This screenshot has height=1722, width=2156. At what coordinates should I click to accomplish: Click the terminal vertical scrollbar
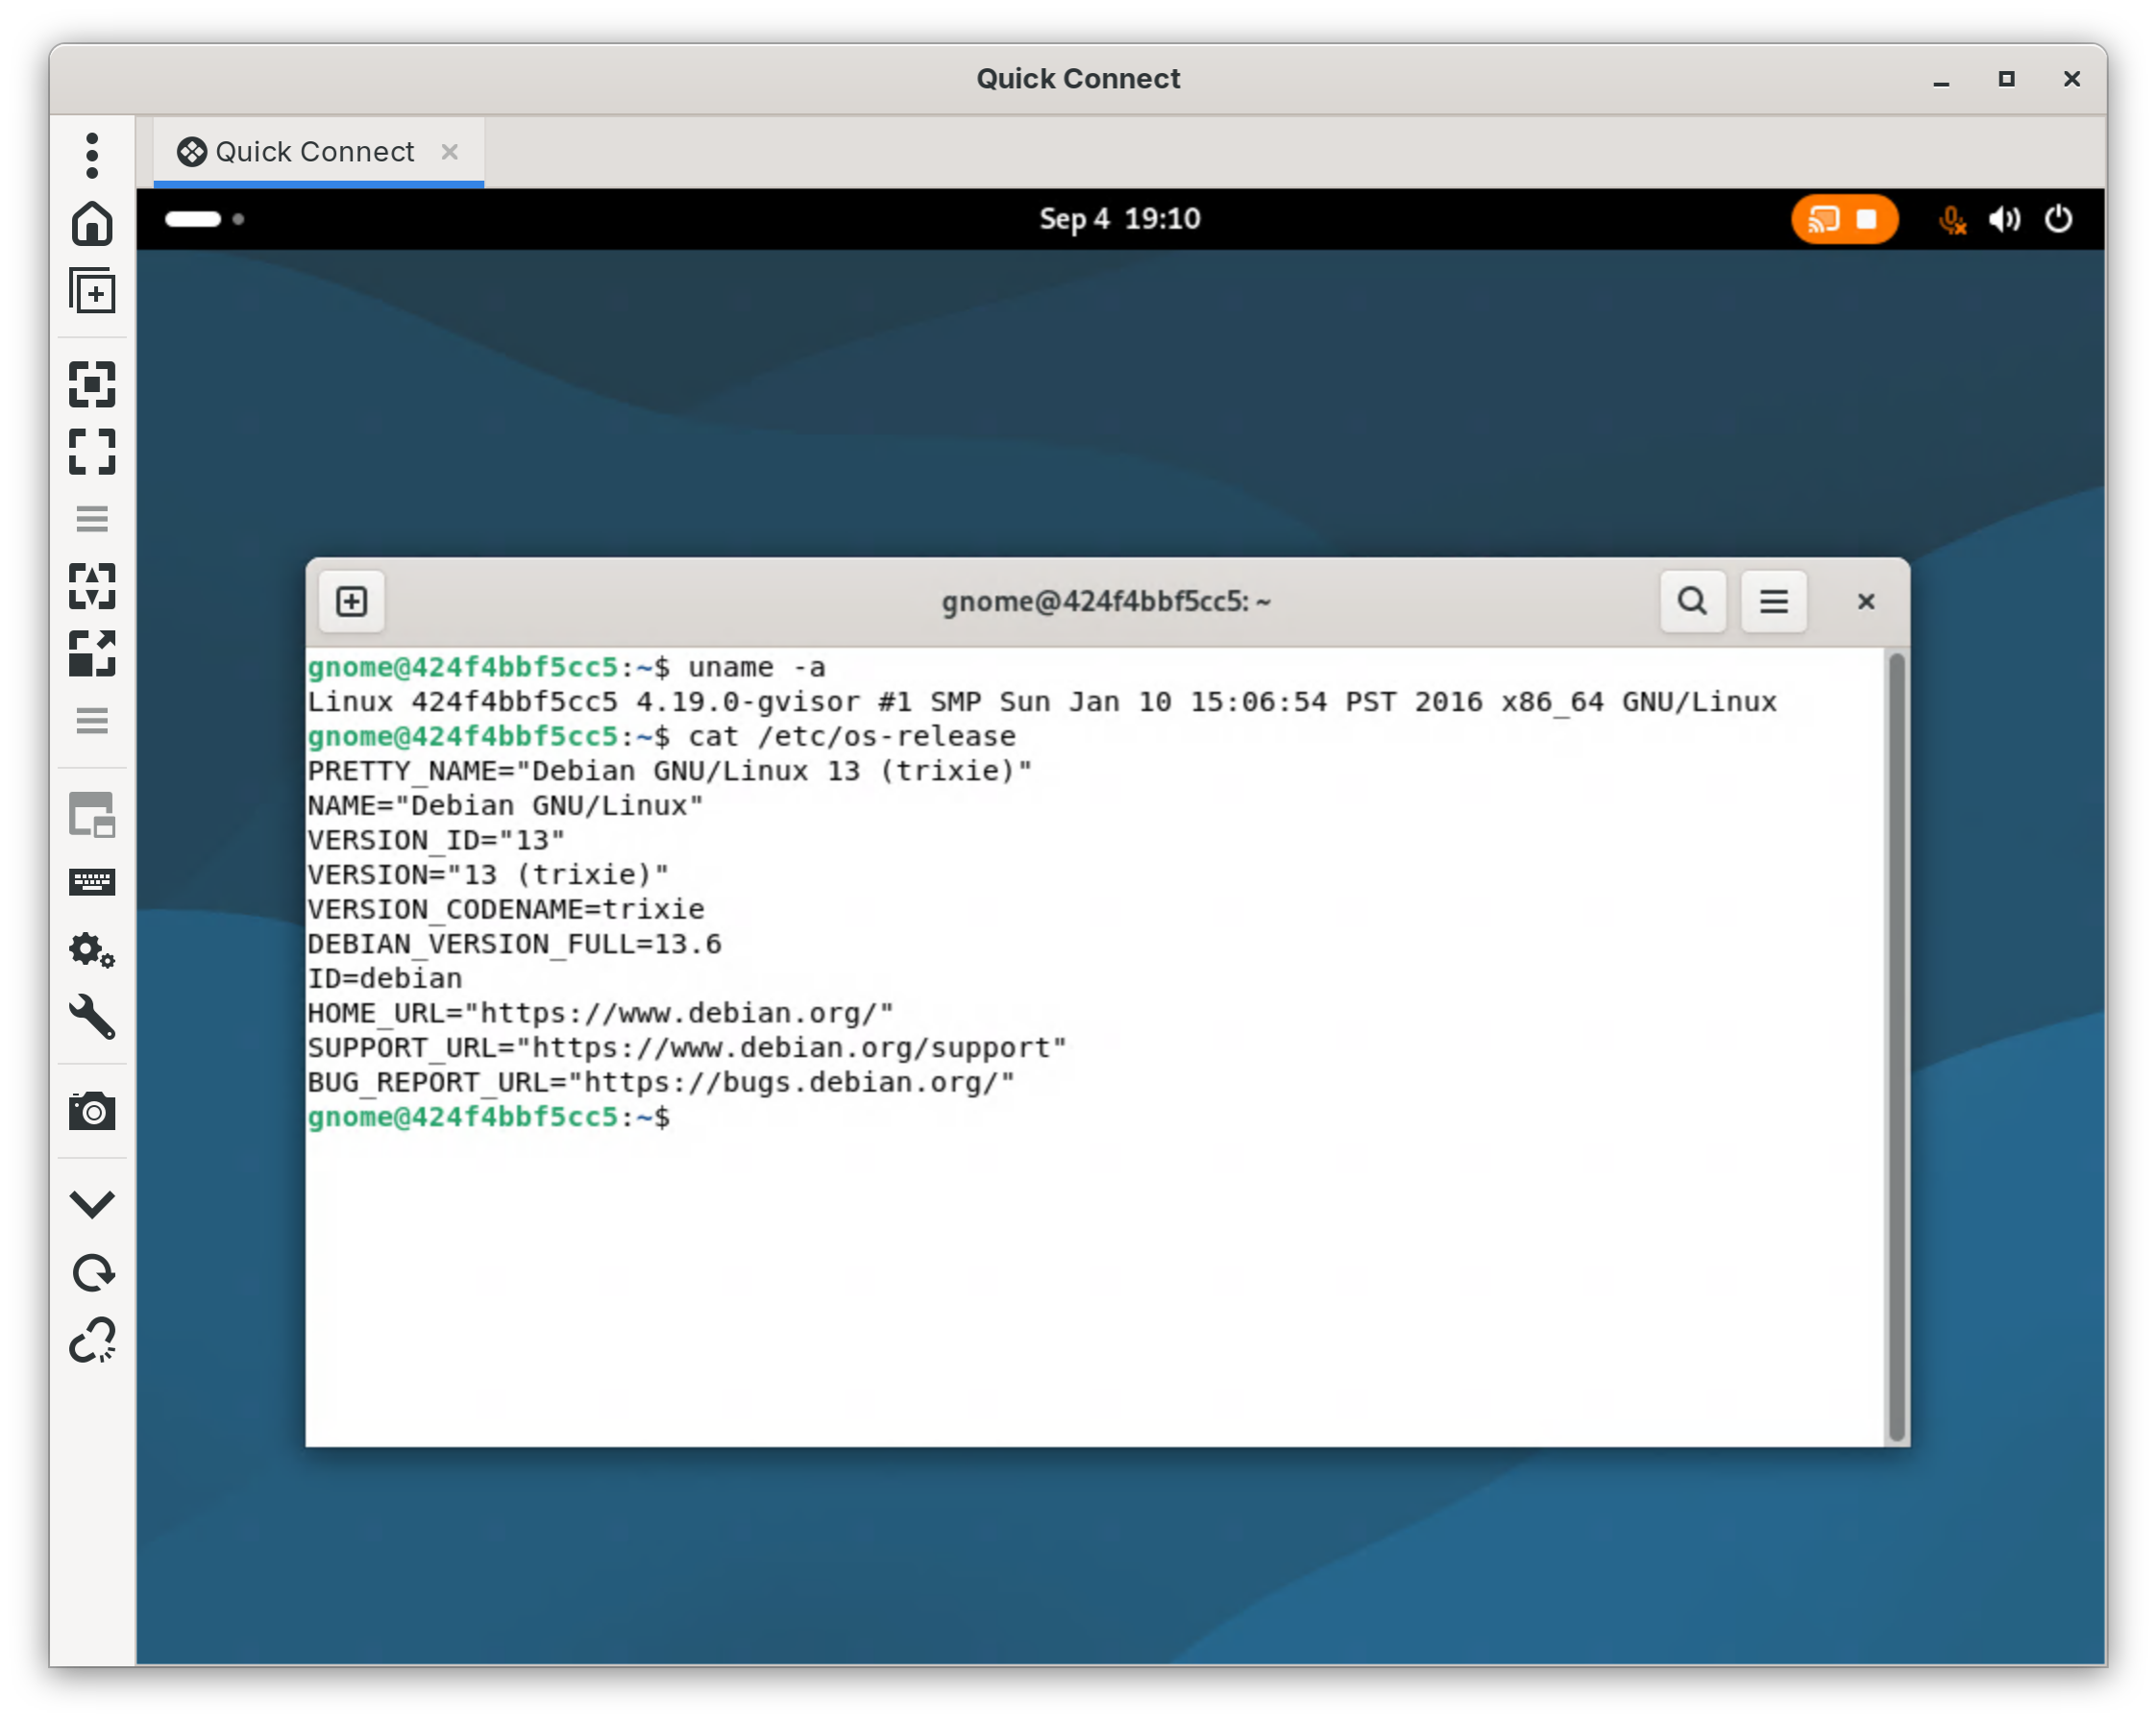point(1895,1046)
